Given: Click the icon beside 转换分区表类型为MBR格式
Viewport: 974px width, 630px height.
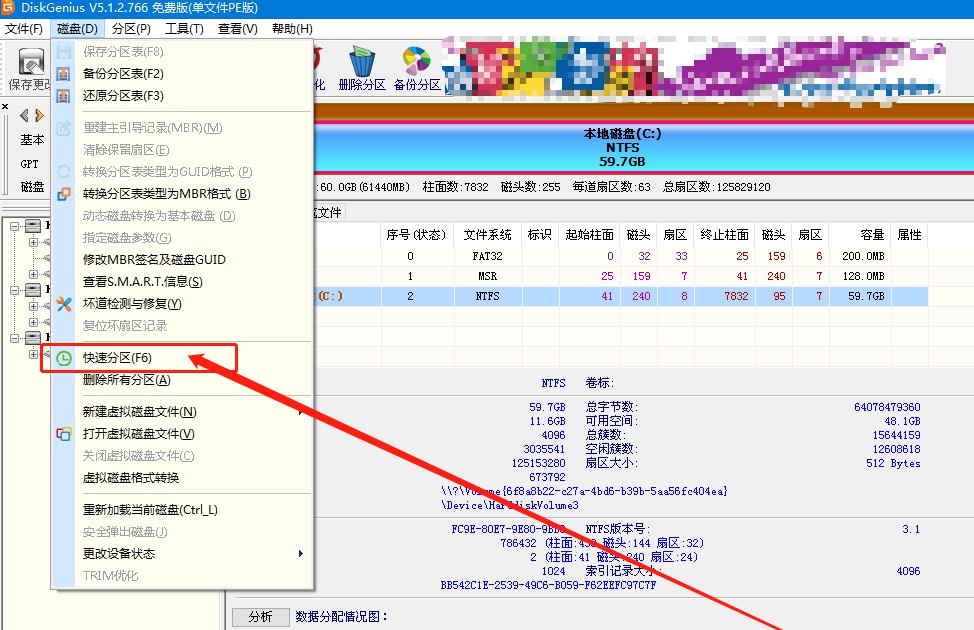Looking at the screenshot, I should (64, 194).
